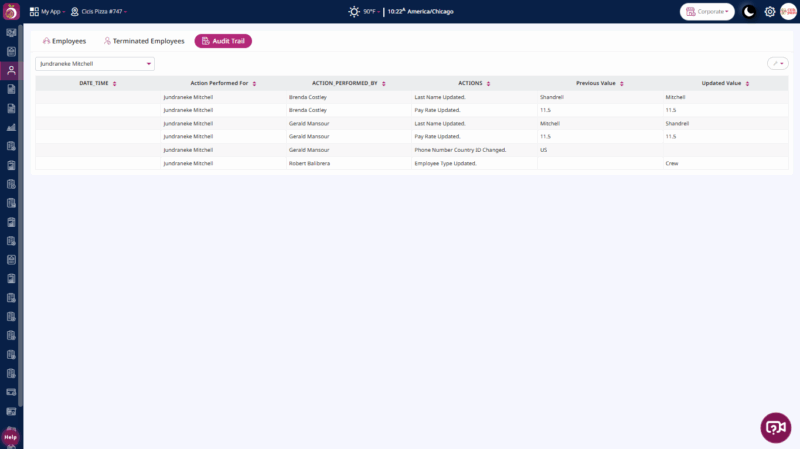Open the table tools wrench dropdown button
This screenshot has height=449, width=800.
click(x=777, y=63)
